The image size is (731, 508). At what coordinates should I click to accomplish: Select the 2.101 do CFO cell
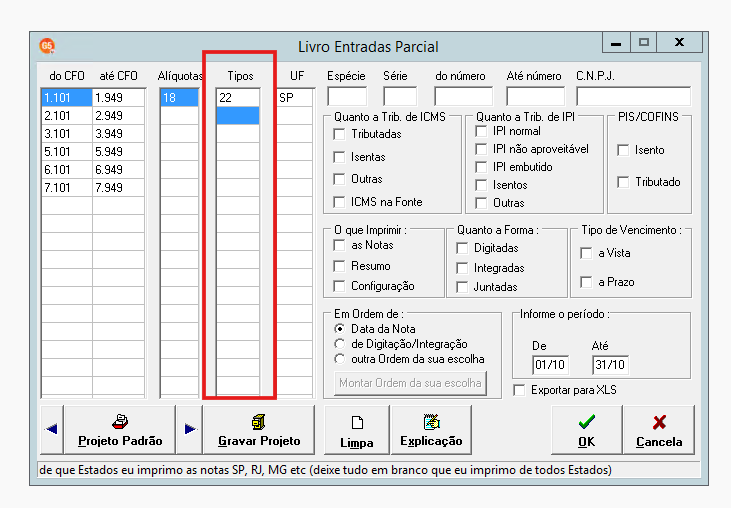(x=67, y=116)
